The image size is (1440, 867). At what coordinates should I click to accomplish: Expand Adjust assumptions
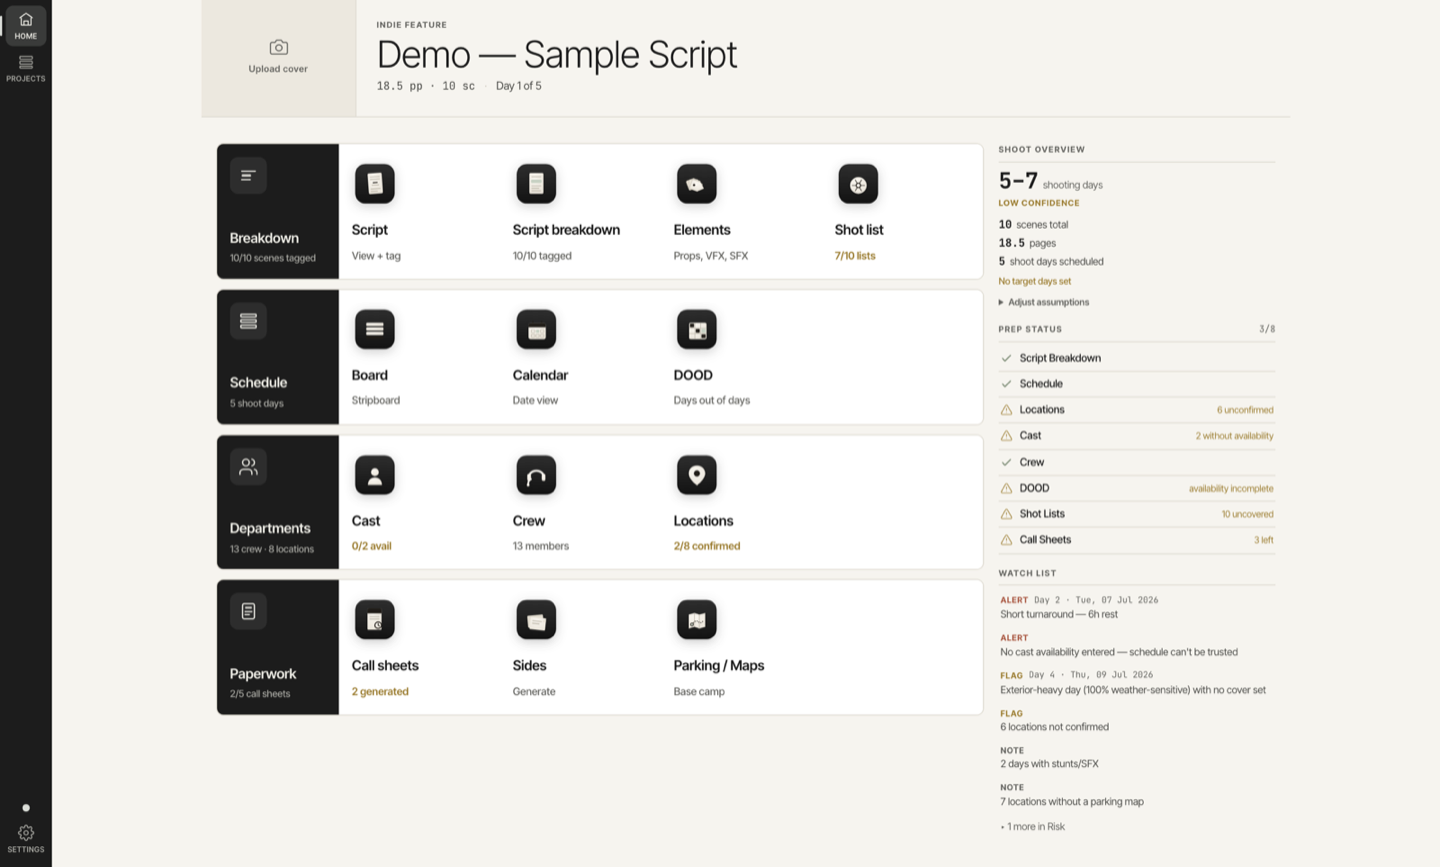point(1044,302)
